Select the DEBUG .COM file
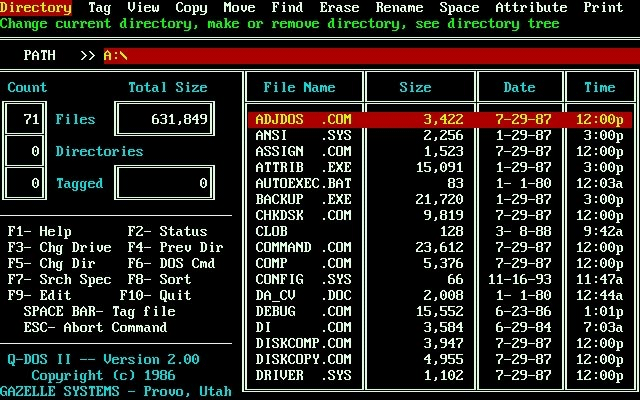 pos(440,311)
